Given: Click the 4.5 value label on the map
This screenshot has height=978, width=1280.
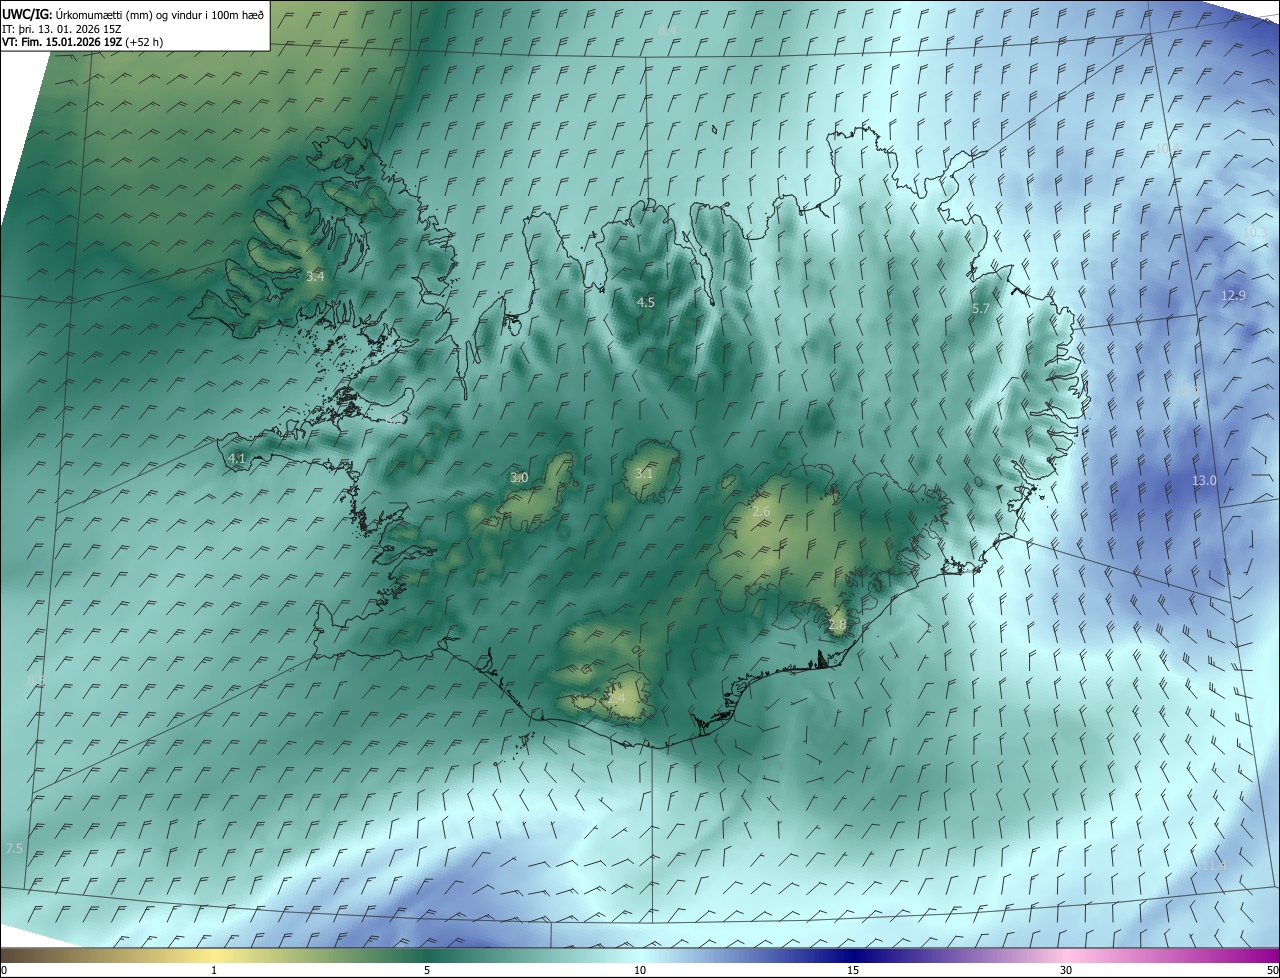Looking at the screenshot, I should tap(646, 302).
